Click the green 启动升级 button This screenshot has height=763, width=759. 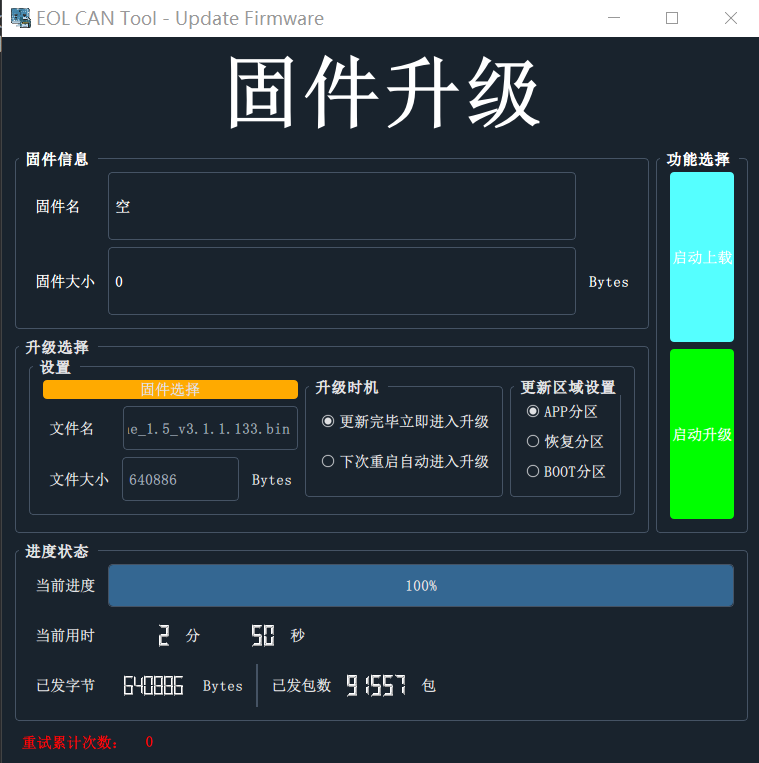(702, 434)
